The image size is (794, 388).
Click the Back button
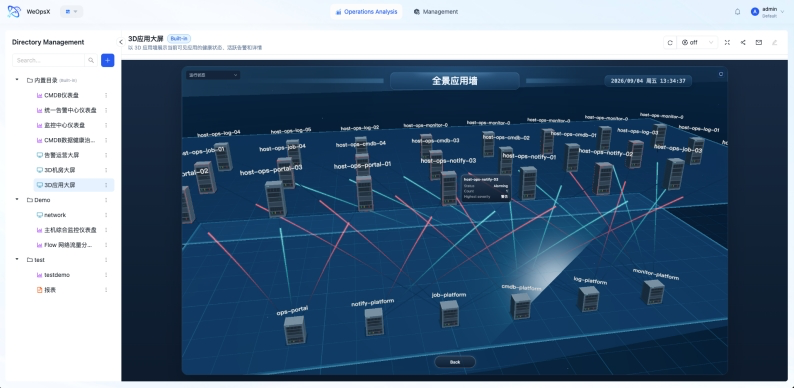pyautogui.click(x=455, y=362)
